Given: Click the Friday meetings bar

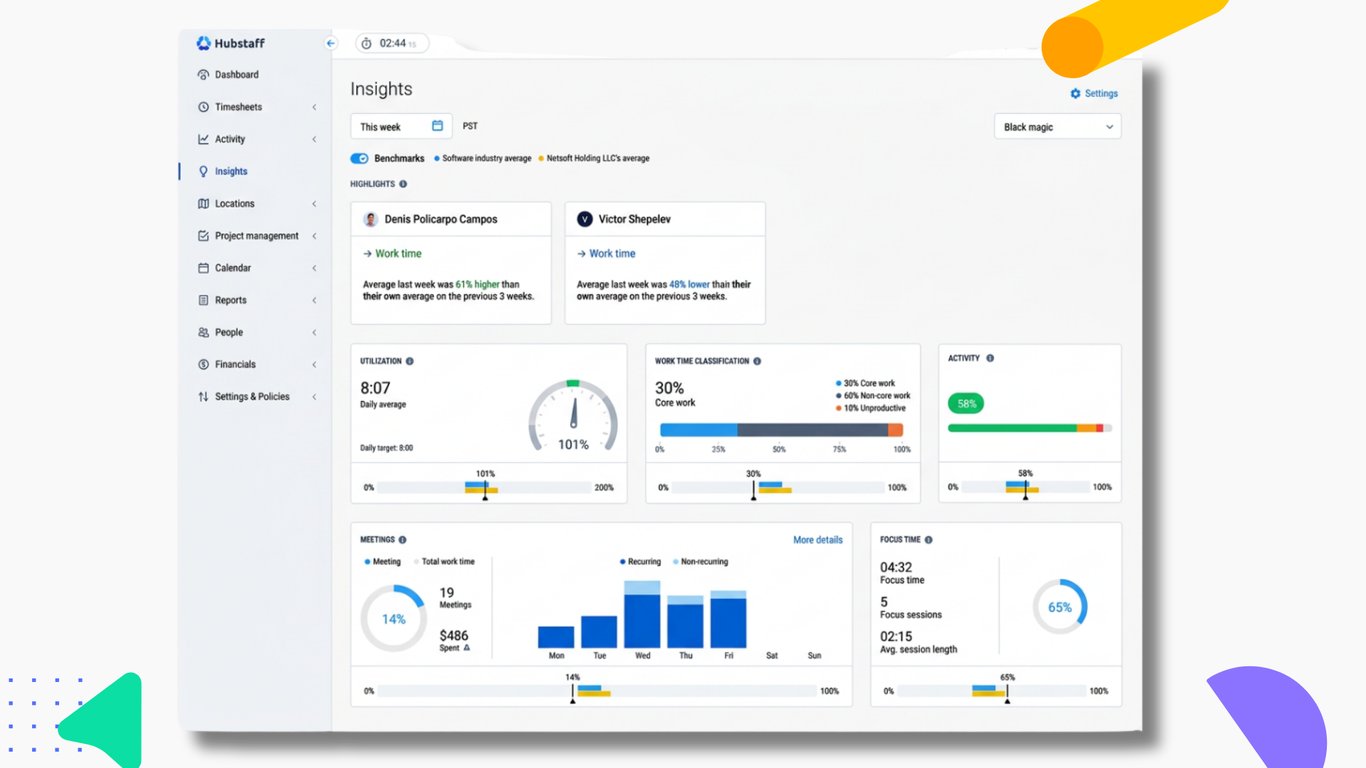Looking at the screenshot, I should coord(728,619).
